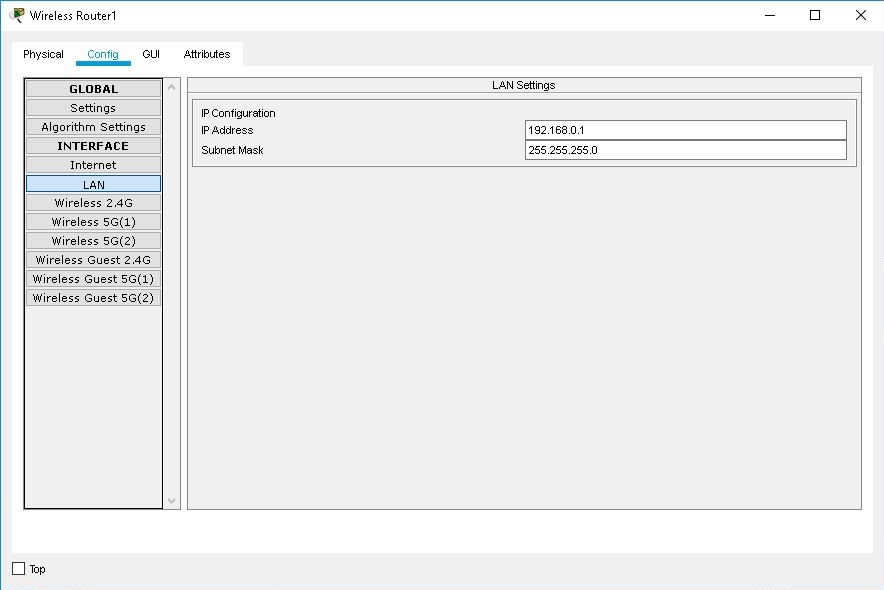Image resolution: width=884 pixels, height=590 pixels.
Task: Close the Wireless Router1 window
Action: [x=860, y=15]
